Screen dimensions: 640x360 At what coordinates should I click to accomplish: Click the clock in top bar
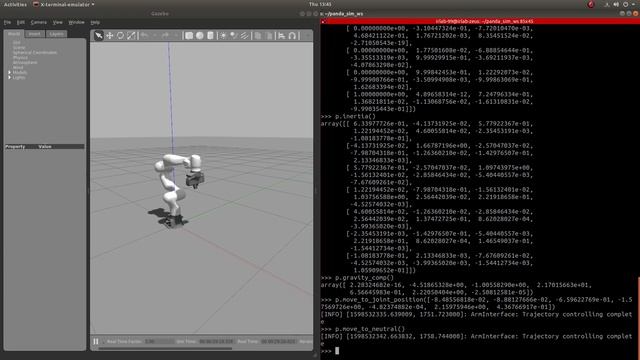pyautogui.click(x=320, y=4)
